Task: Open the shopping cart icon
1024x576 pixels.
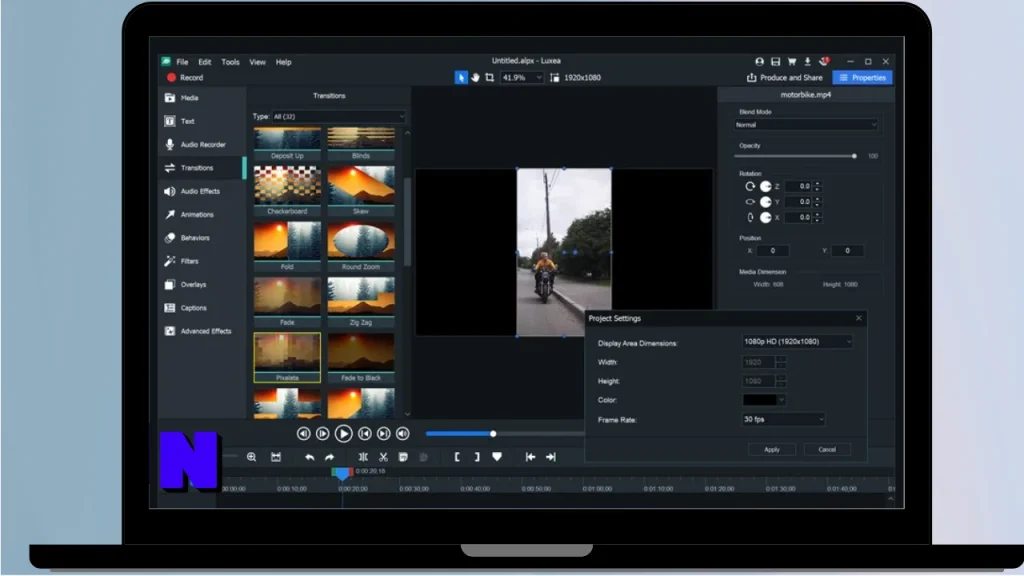Action: pos(792,61)
